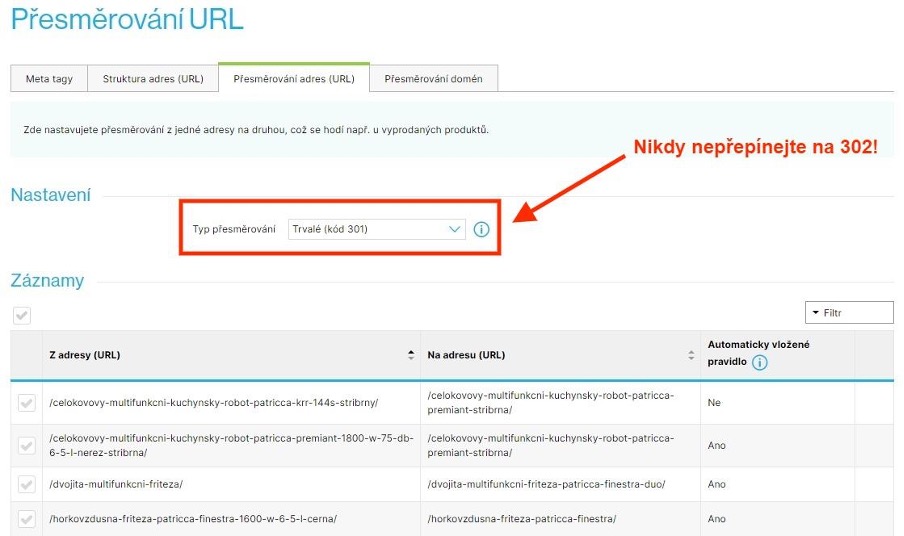Open the Struktura adres (URL) tab
This screenshot has height=536, width=904.
(x=153, y=79)
